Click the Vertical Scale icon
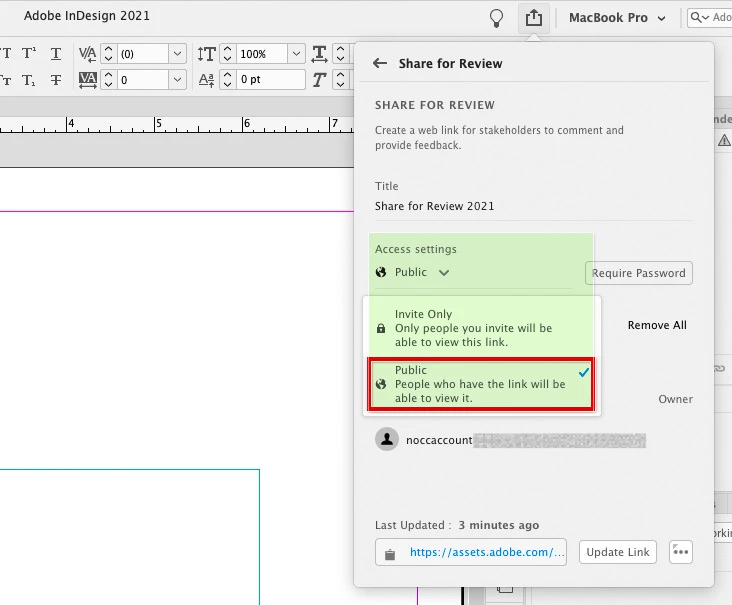Viewport: 732px width, 605px height. (206, 54)
